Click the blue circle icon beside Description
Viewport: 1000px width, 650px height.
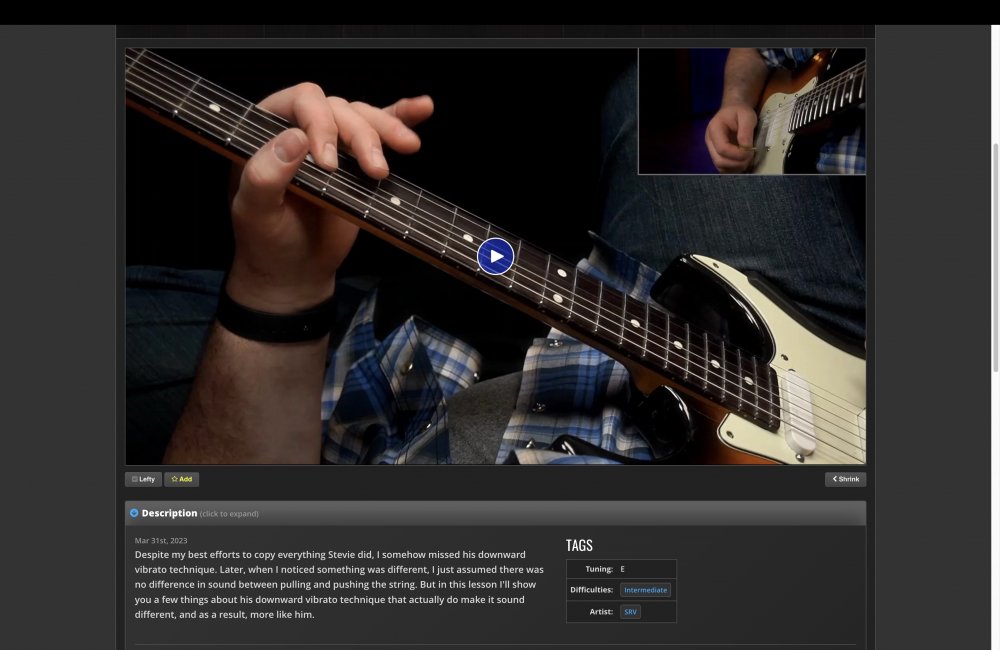click(x=134, y=513)
